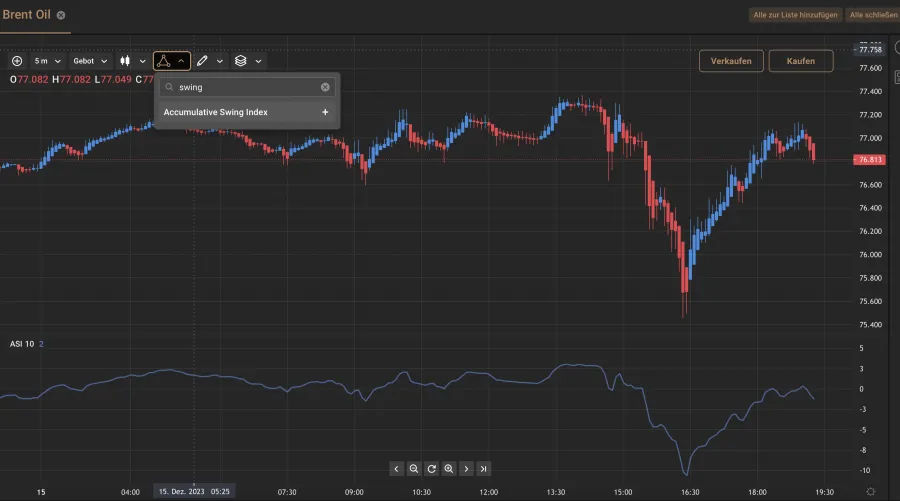
Task: Expand the chart type chevron
Action: pos(142,61)
